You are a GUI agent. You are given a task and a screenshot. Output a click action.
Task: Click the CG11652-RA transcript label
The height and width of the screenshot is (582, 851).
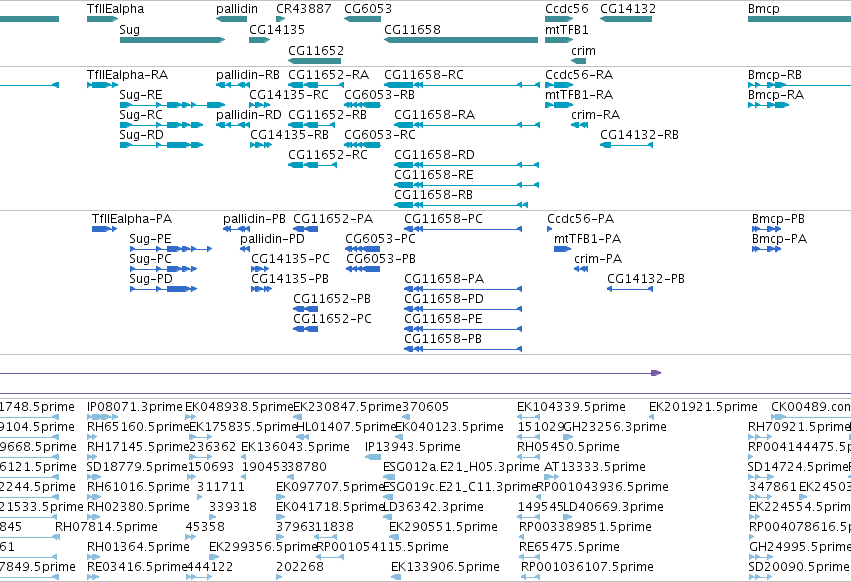coord(328,74)
